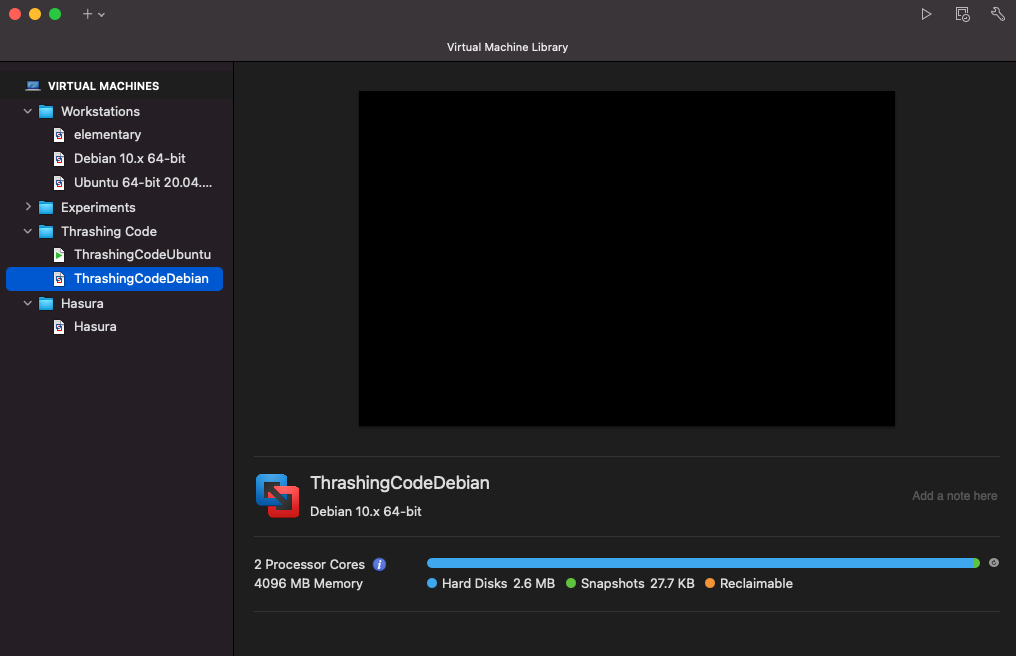Click the Debian 10.x VM file icon

point(59,159)
